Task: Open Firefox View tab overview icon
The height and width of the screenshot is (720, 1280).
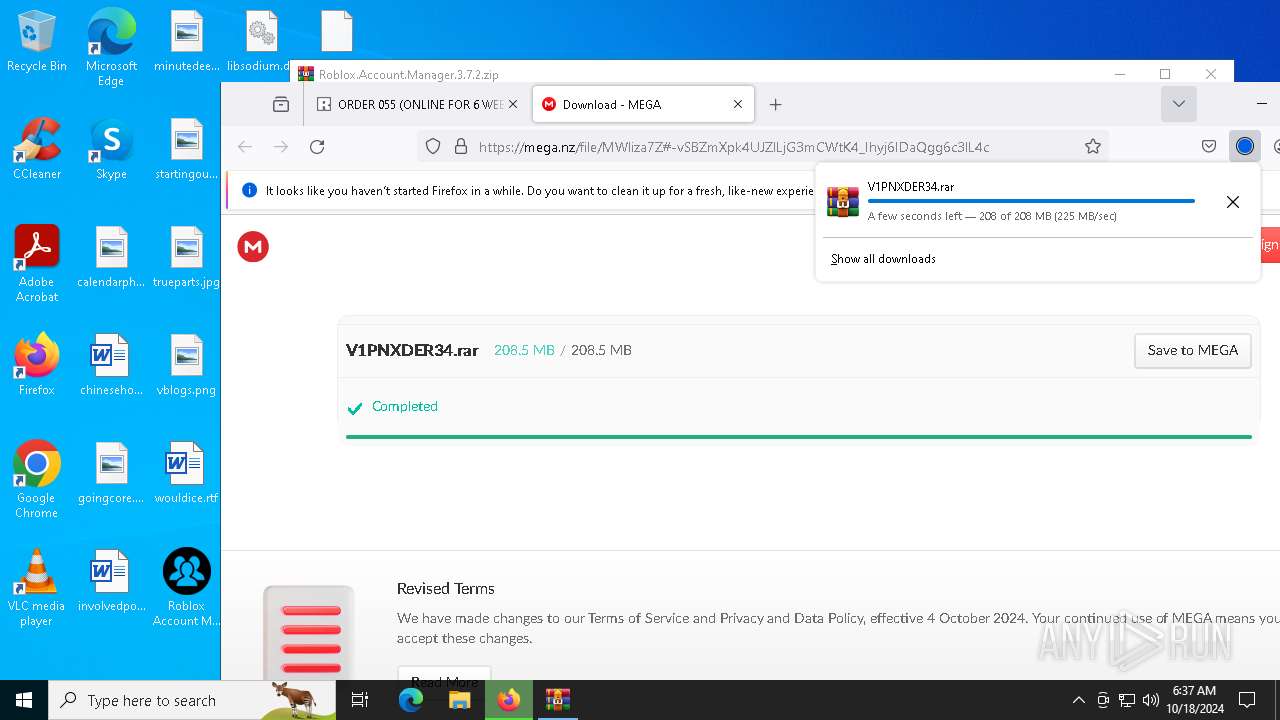Action: [281, 104]
